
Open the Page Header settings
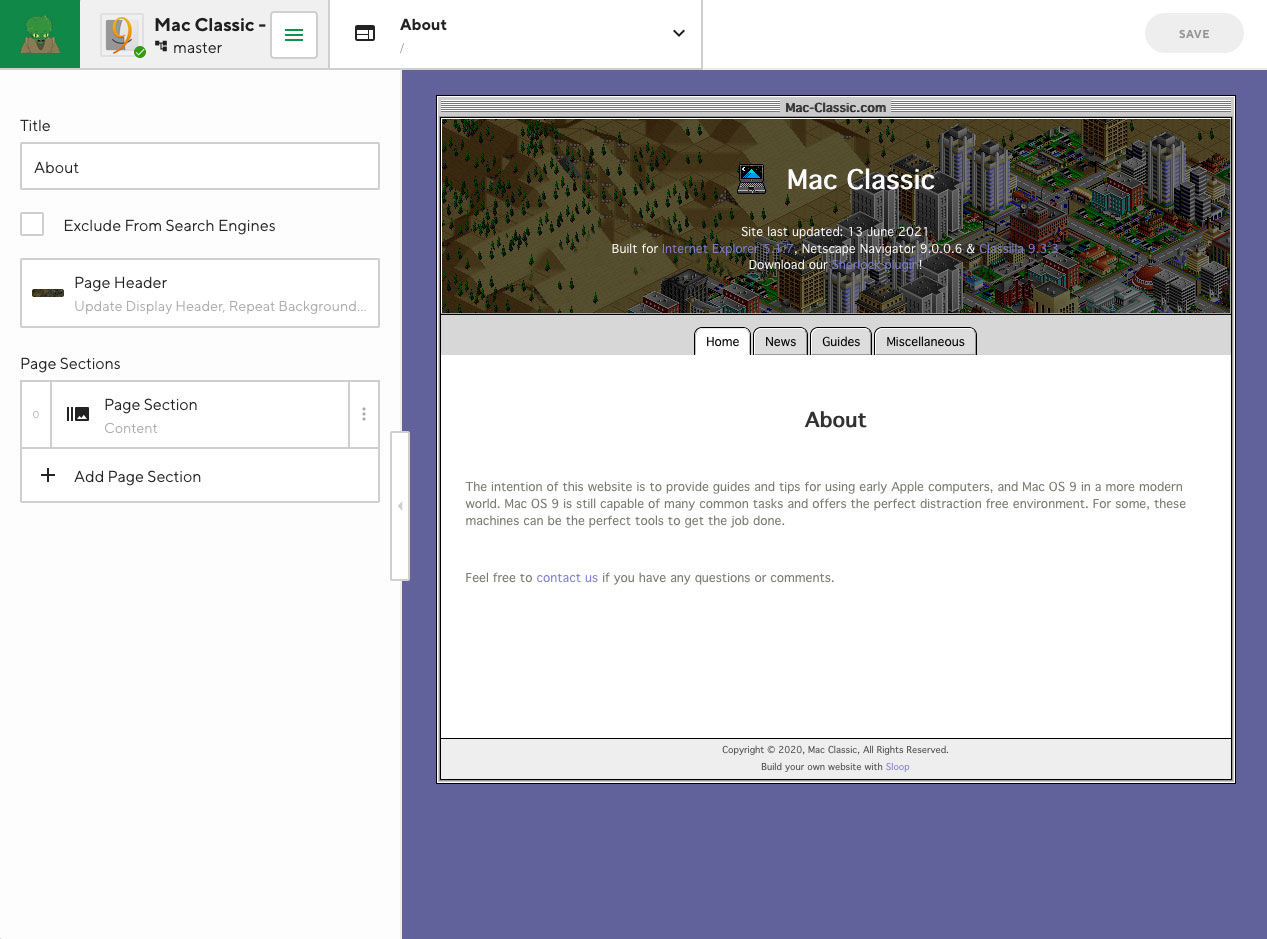(x=200, y=293)
